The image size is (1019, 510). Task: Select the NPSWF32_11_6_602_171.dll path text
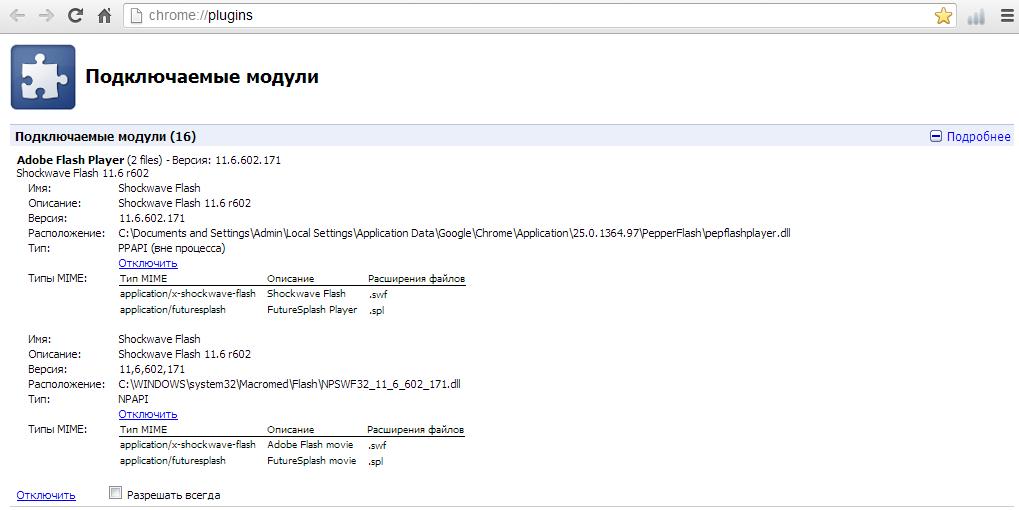[x=289, y=384]
